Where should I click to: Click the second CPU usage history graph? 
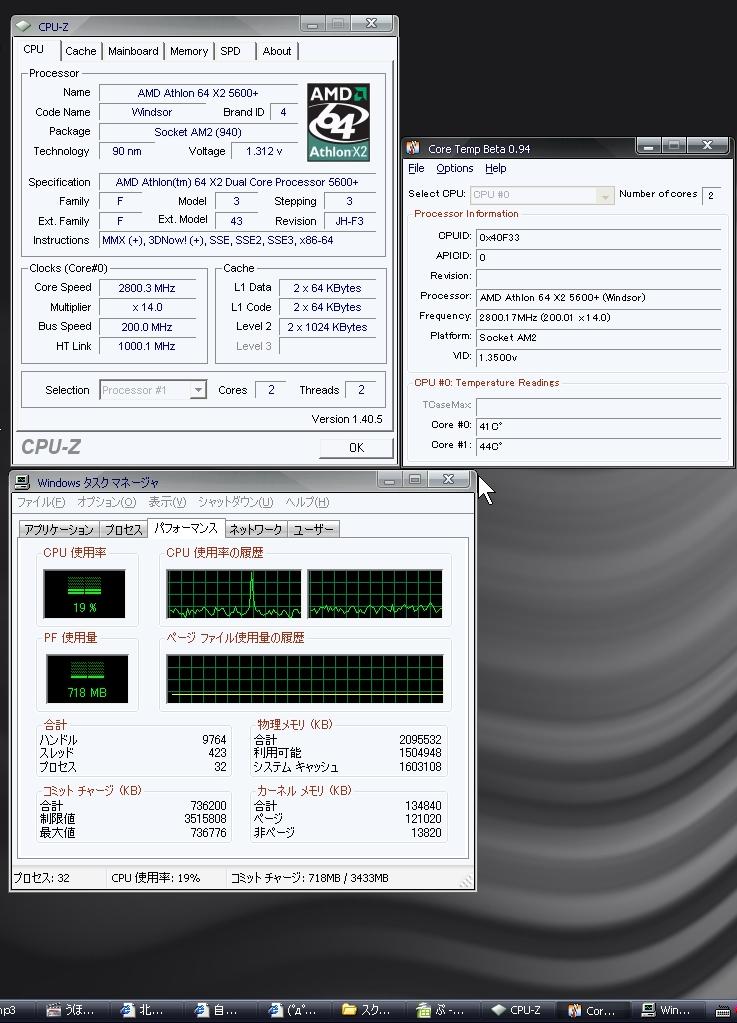374,594
